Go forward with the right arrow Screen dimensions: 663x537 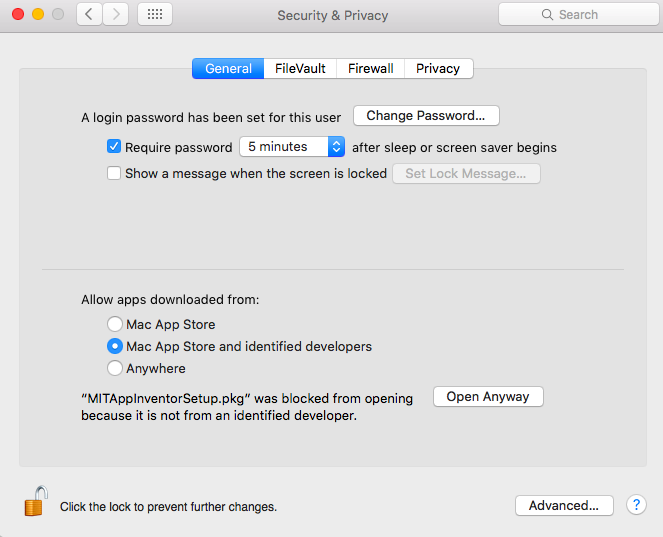(x=115, y=14)
